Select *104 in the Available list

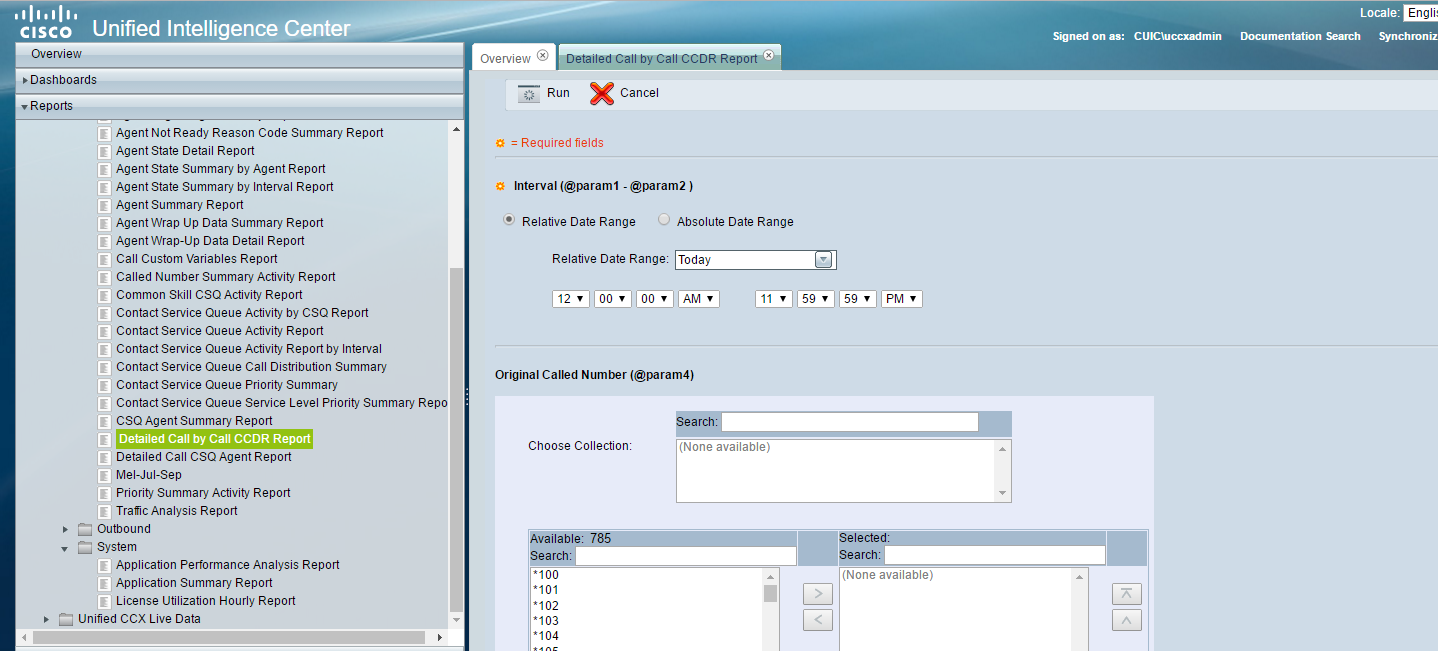[546, 635]
